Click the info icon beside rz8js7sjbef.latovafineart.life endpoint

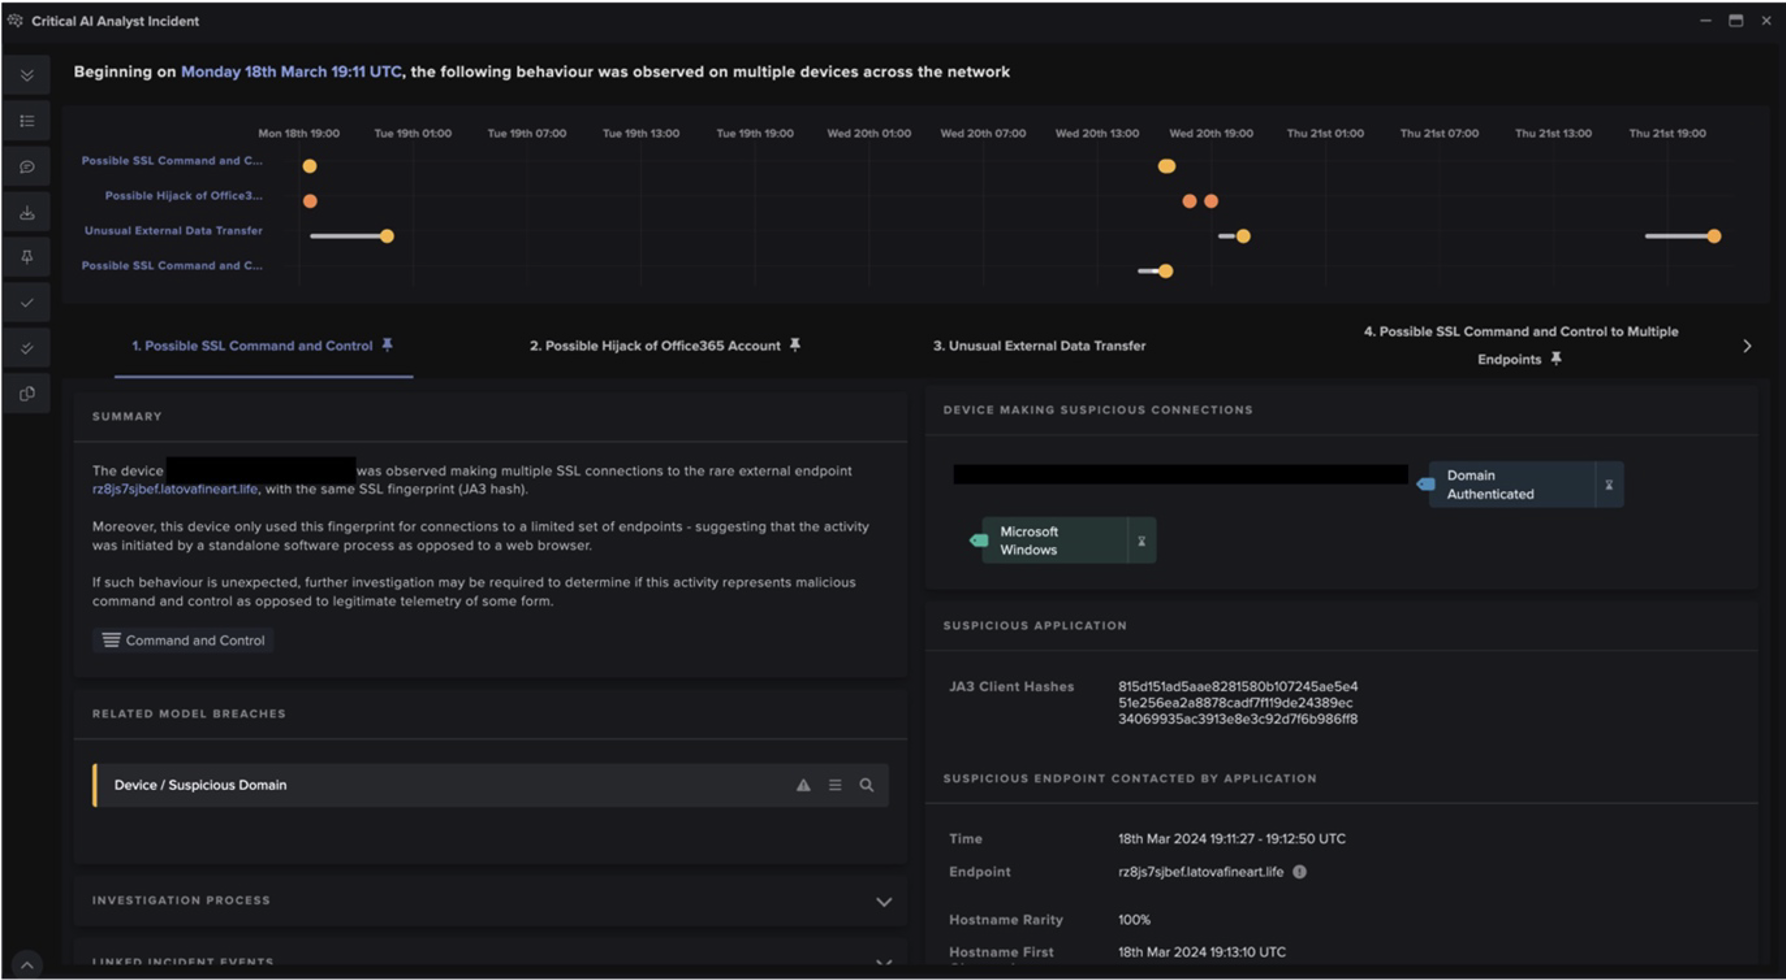click(1298, 872)
